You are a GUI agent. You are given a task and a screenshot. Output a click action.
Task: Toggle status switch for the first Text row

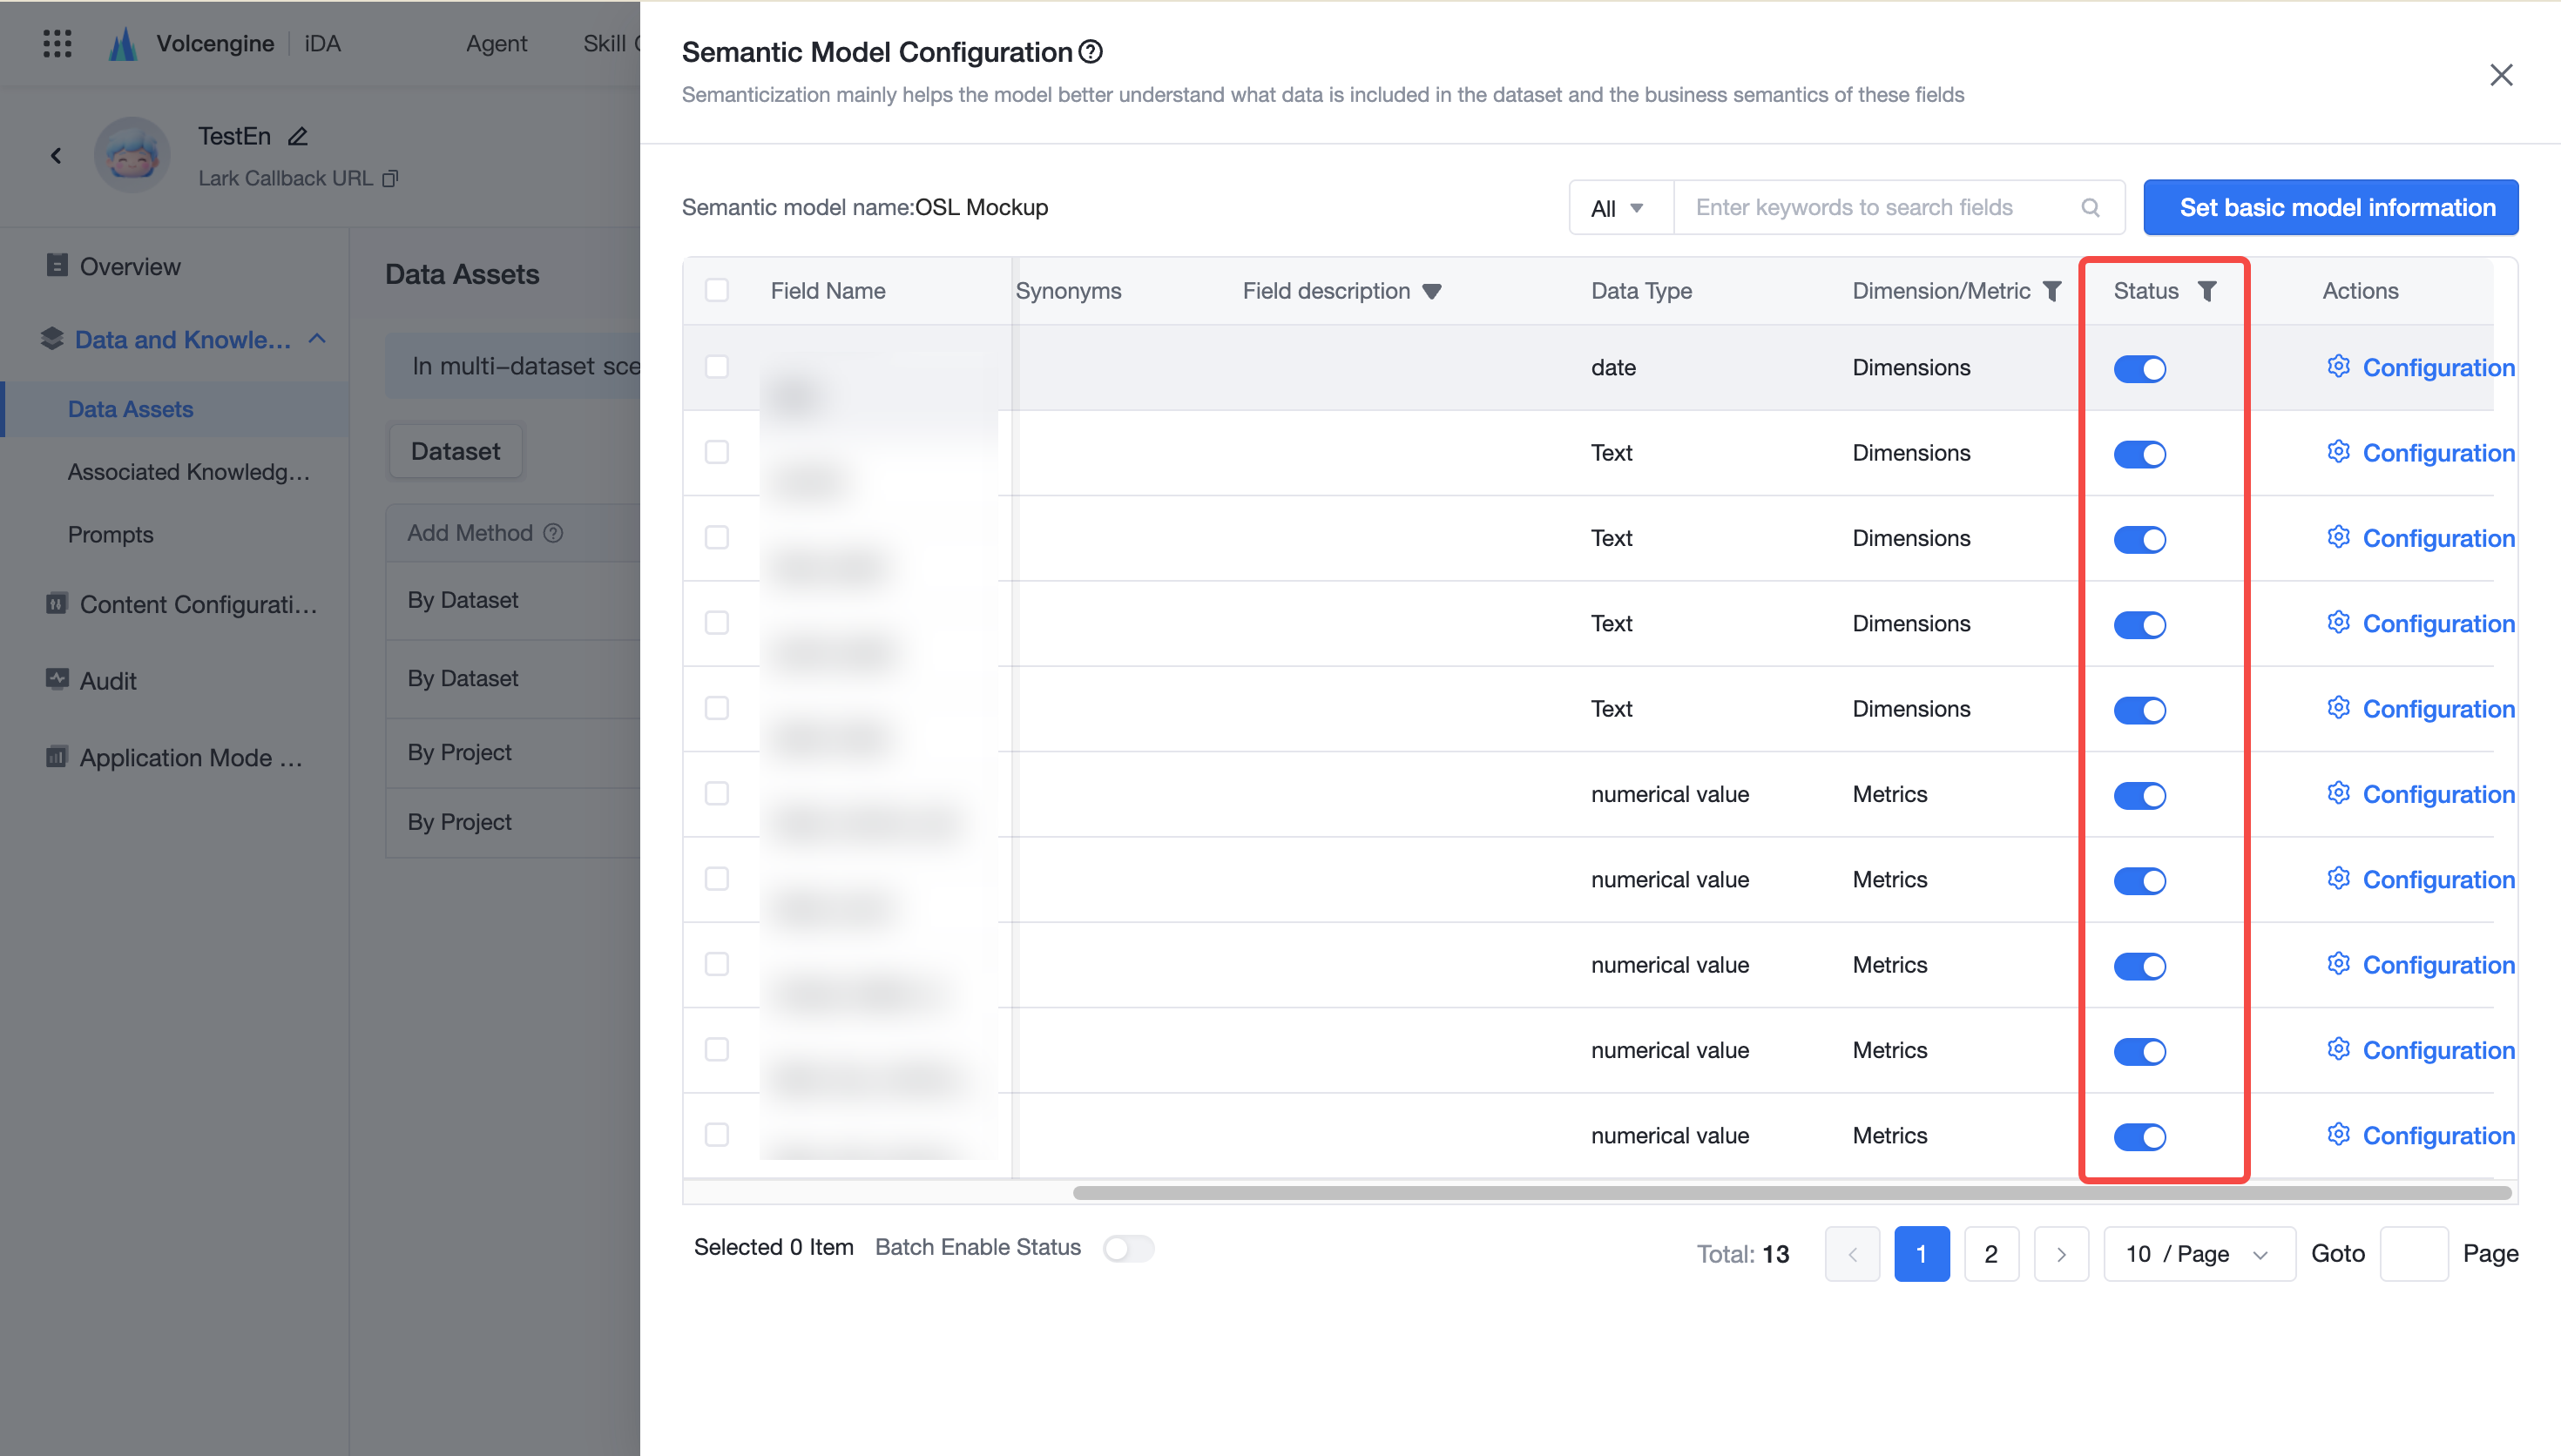click(2140, 454)
